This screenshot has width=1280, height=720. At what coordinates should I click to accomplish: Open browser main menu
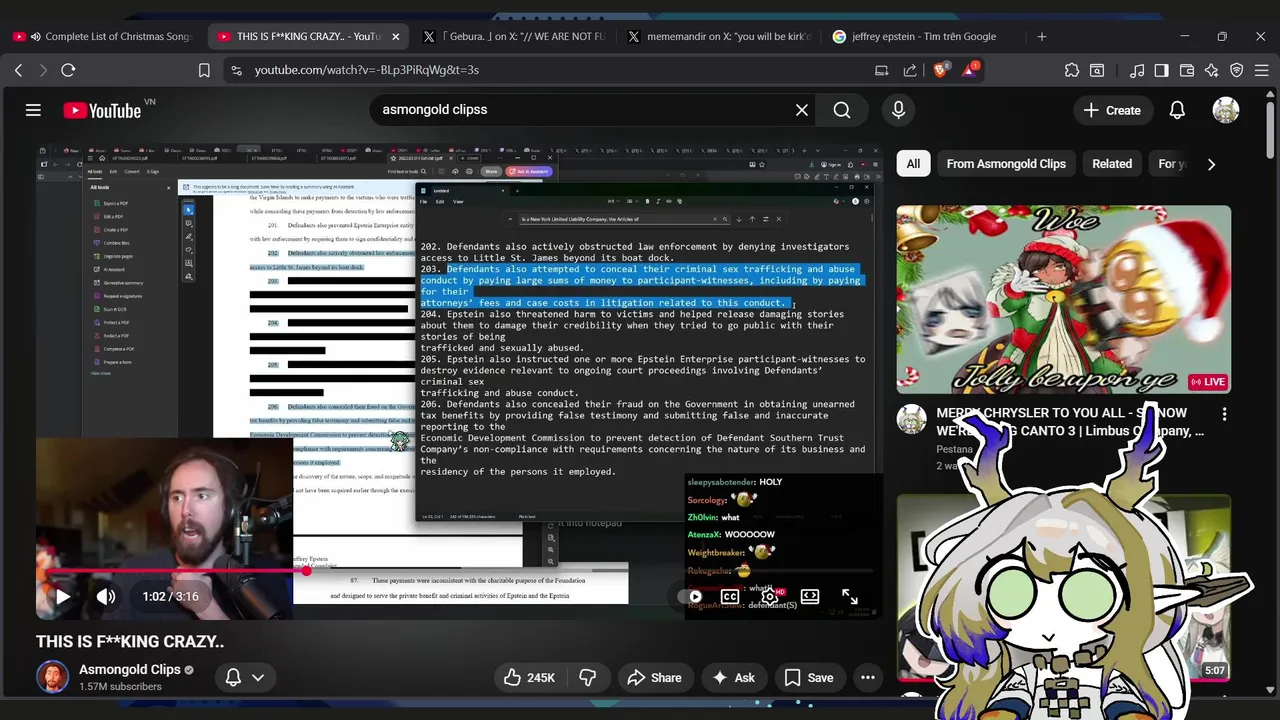1262,70
